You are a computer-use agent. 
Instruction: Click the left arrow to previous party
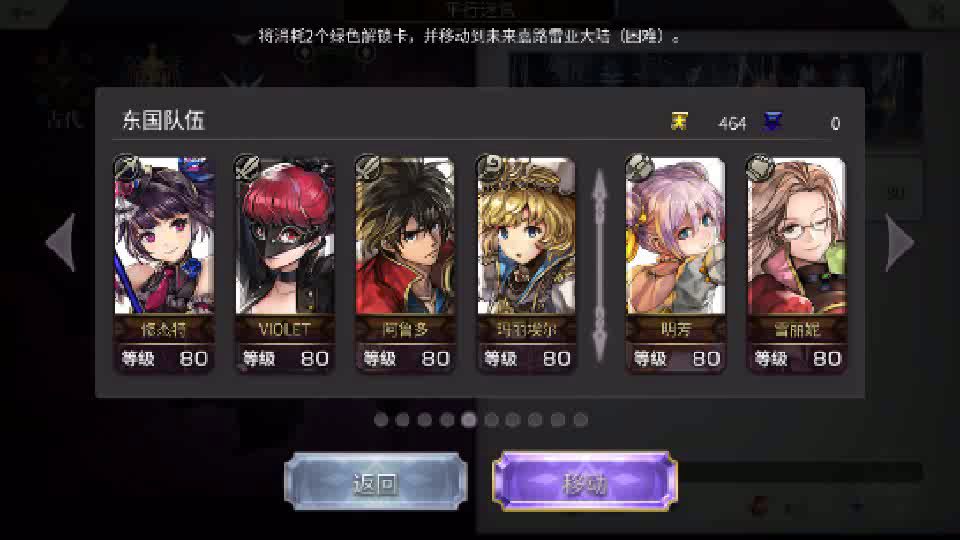click(x=62, y=242)
